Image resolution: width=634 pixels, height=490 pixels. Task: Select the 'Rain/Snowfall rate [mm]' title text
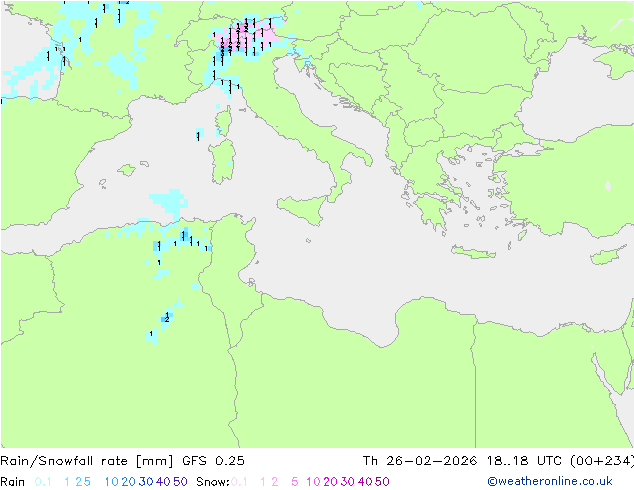click(x=87, y=461)
